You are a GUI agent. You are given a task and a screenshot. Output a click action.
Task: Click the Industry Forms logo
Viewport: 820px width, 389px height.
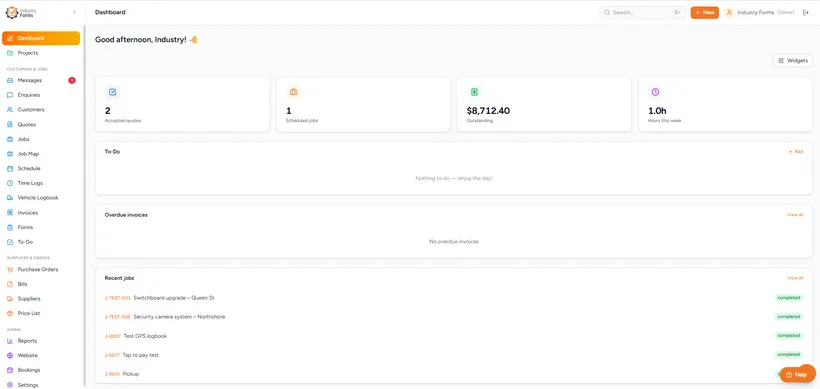pos(21,13)
